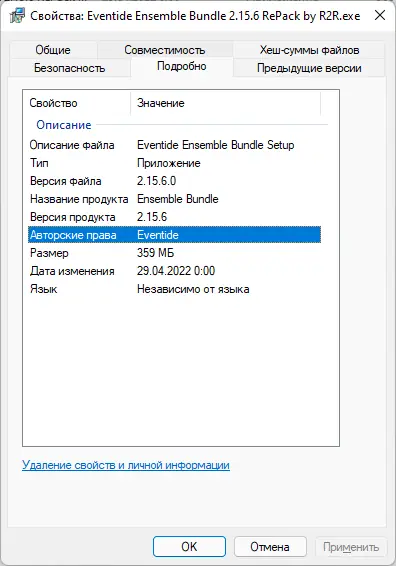Click the Отмена button
This screenshot has width=396, height=566.
pyautogui.click(x=270, y=547)
